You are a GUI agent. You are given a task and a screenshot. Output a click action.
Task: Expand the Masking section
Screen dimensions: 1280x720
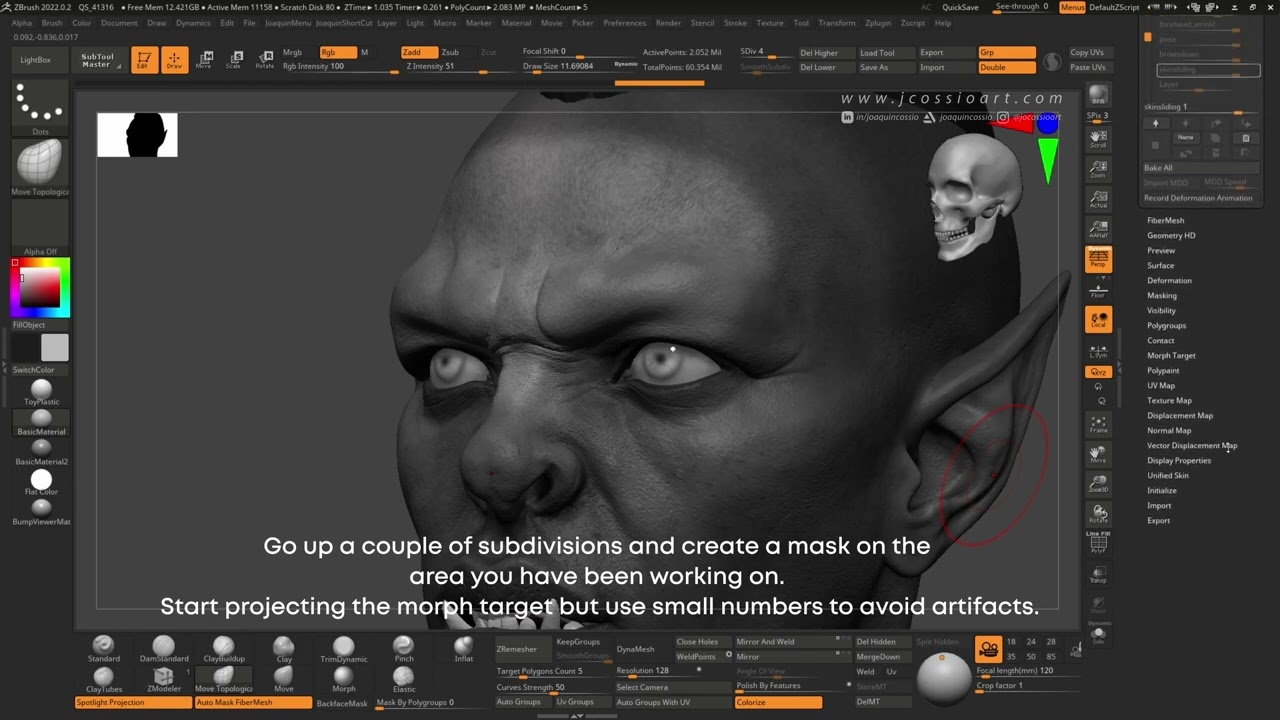[x=1161, y=295]
